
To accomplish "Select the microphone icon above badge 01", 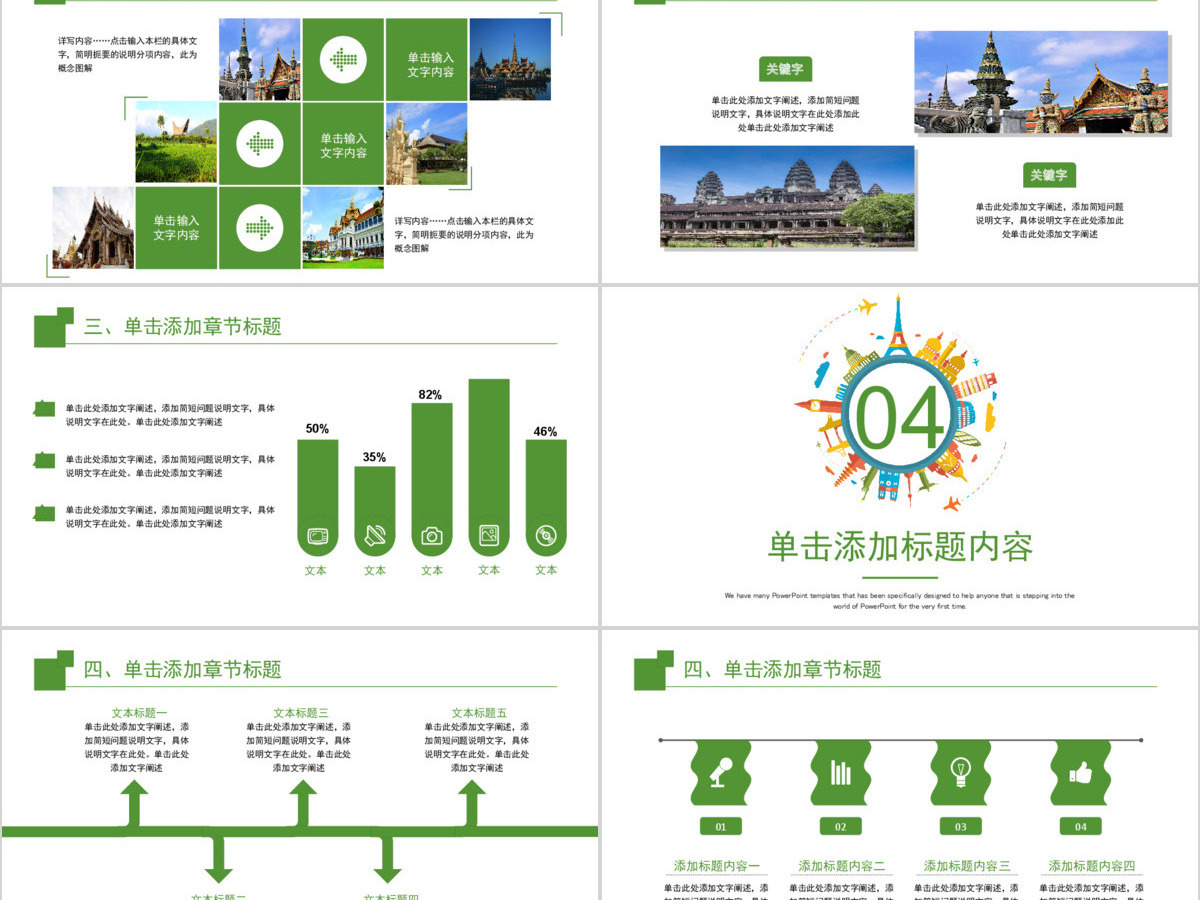I will coord(720,773).
